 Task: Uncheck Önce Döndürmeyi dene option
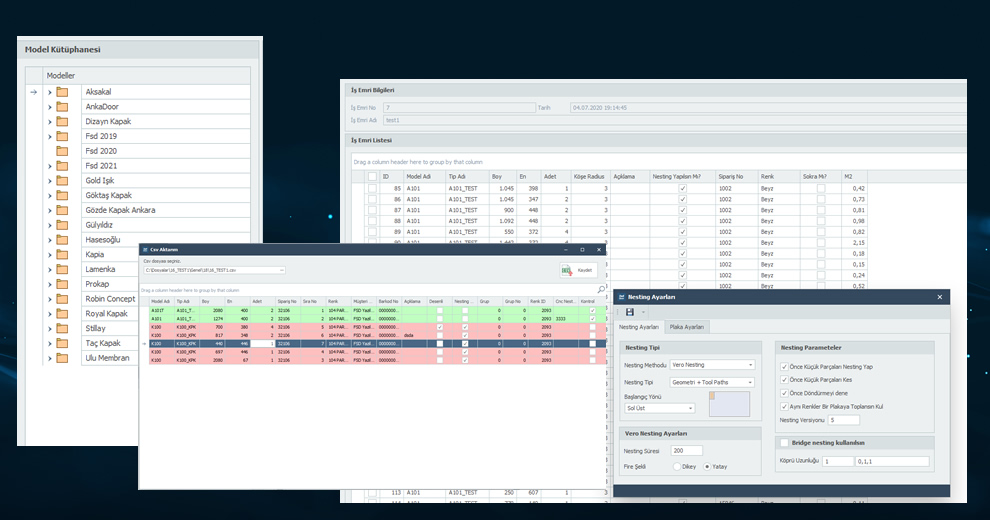[x=784, y=393]
